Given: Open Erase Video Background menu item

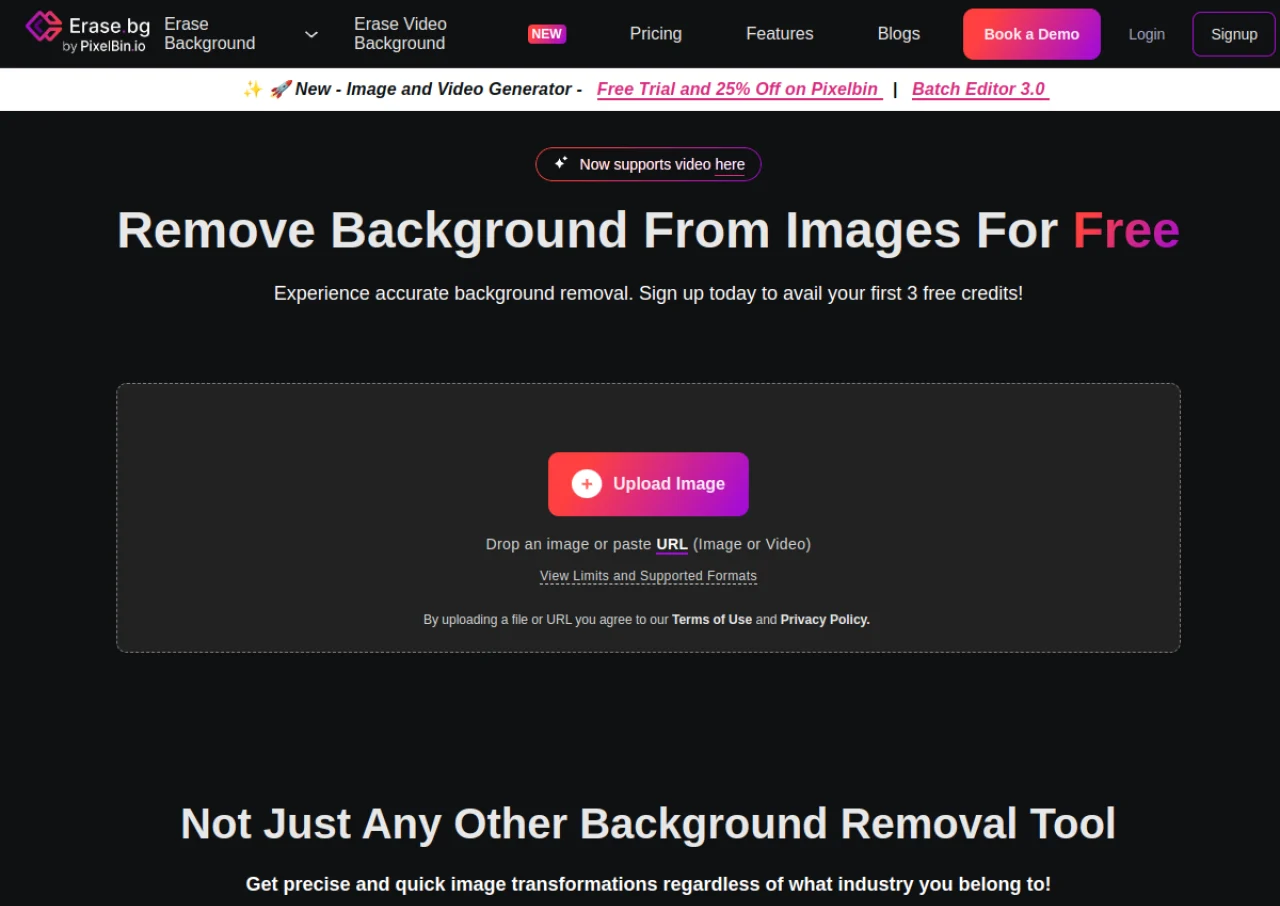Looking at the screenshot, I should tap(400, 34).
